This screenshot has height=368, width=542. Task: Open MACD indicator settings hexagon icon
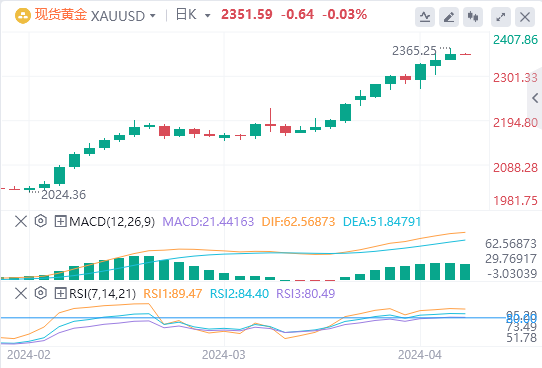41,221
